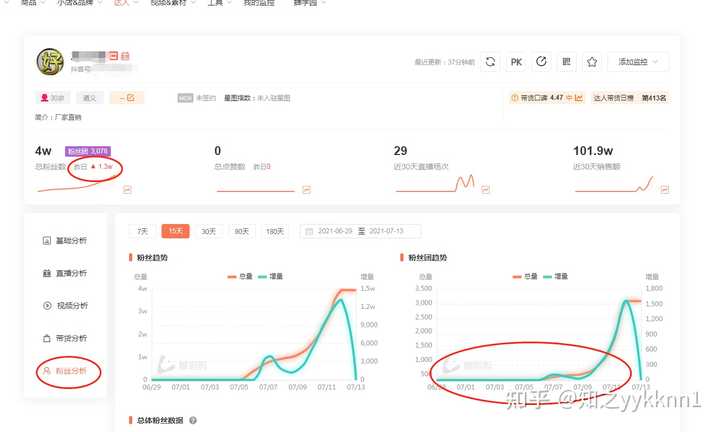Click the 101.9w sales value
The width and height of the screenshot is (720, 432).
tap(593, 151)
